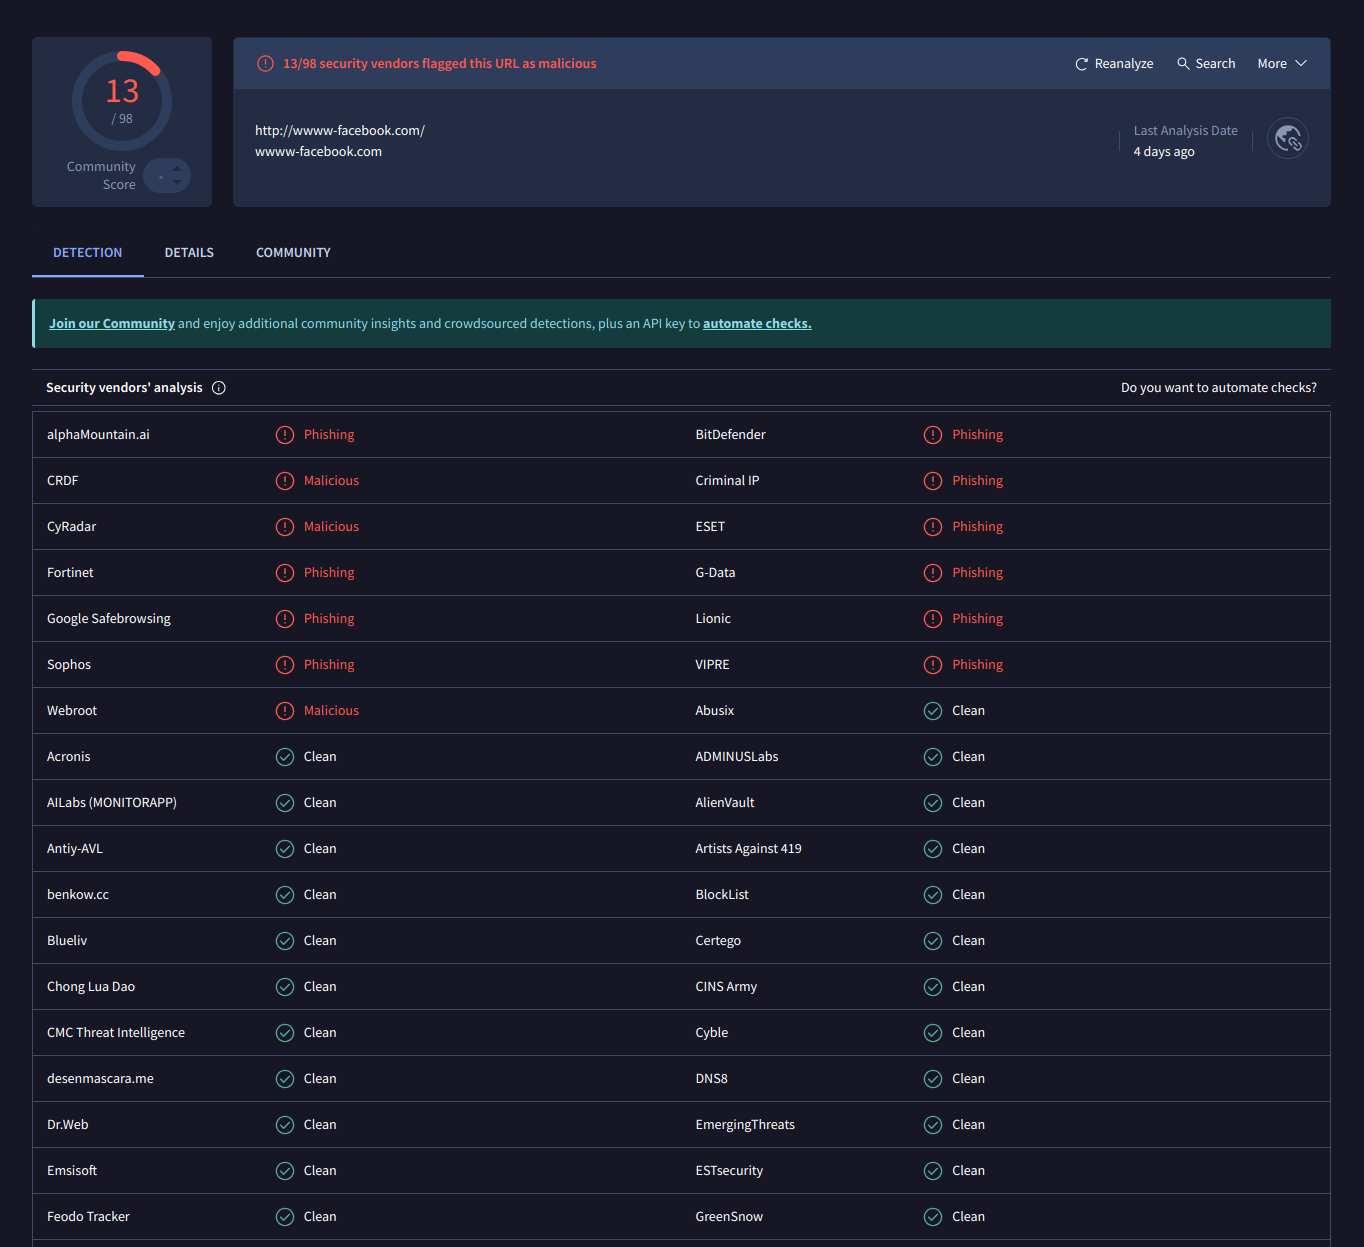1364x1247 pixels.
Task: Select the DNS8 vendor name
Action: tap(712, 1079)
